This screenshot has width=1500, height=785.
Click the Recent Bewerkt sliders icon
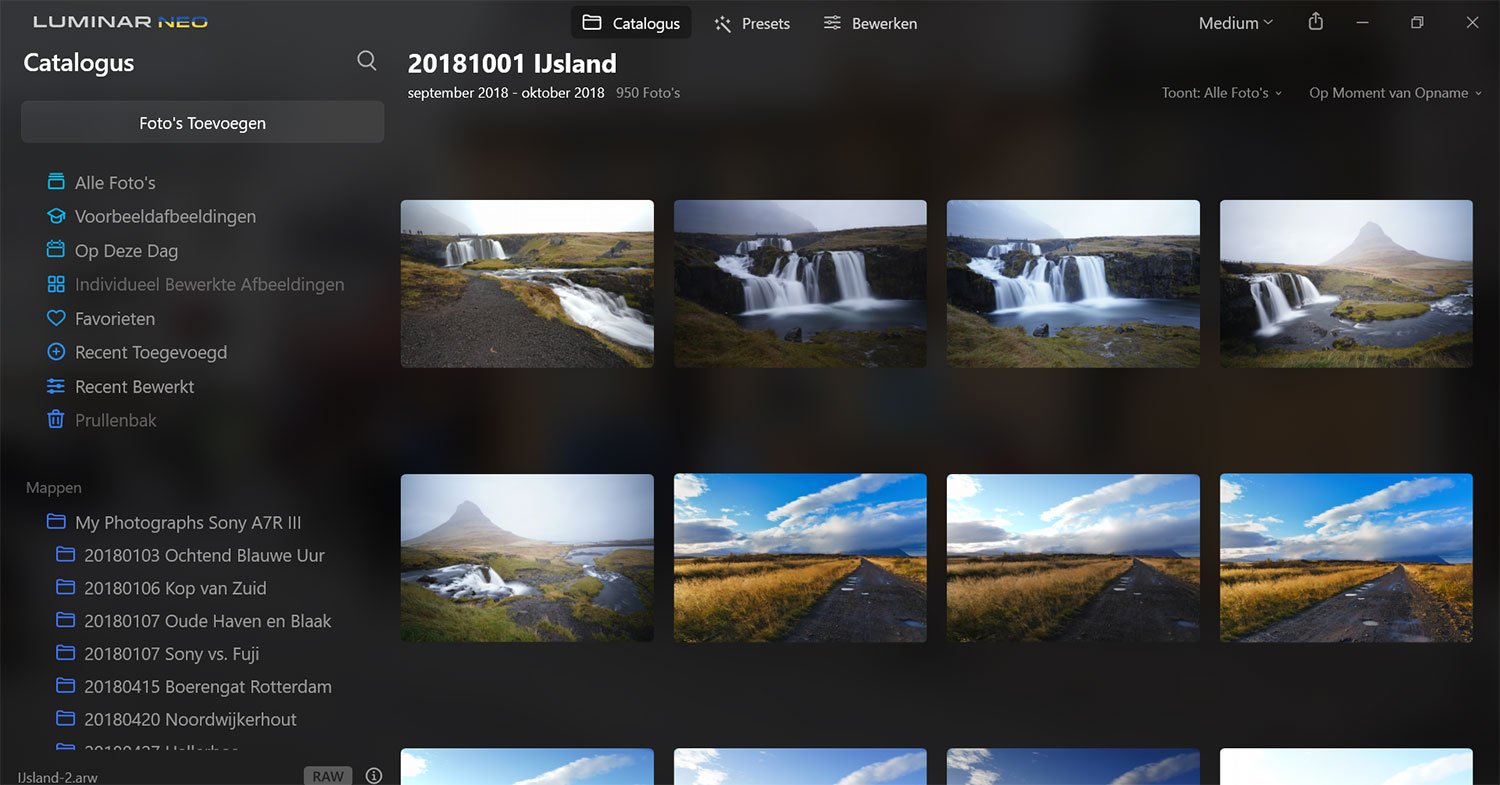click(56, 386)
